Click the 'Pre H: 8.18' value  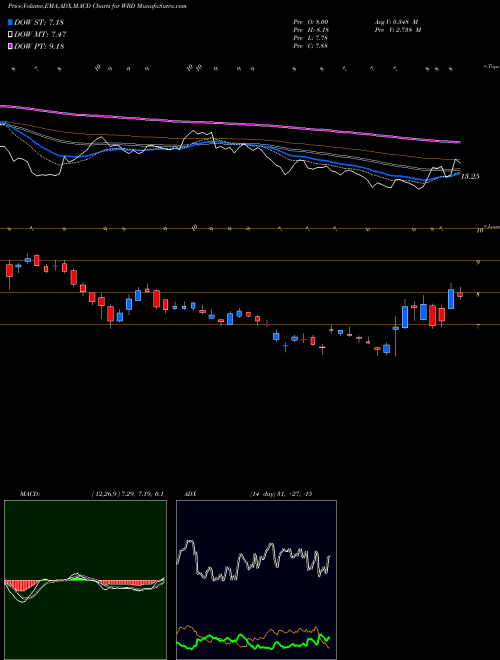pyautogui.click(x=311, y=30)
